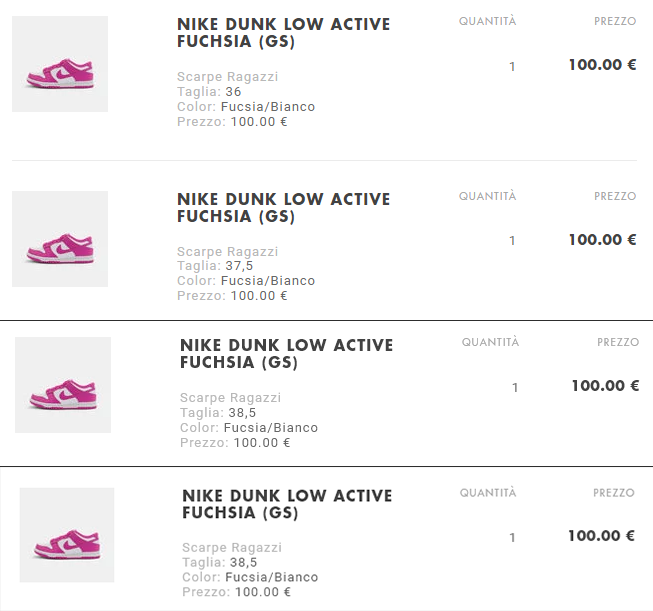
Task: Click the Taglia: 36 size text
Action: coord(209,92)
